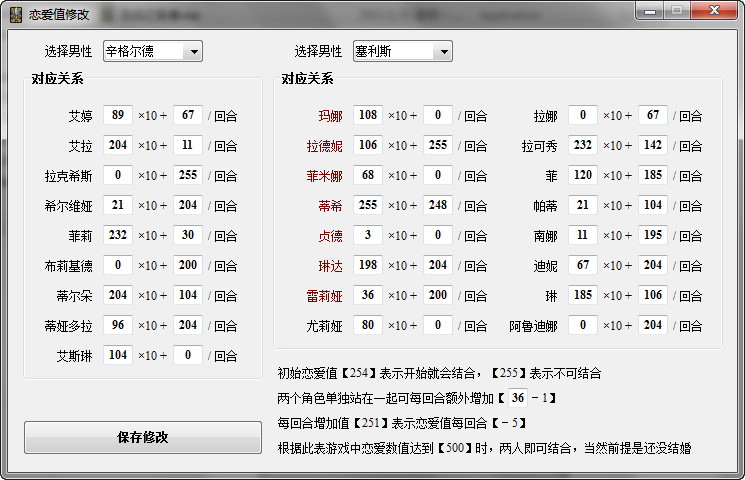Expand the 塞利斯 male character dropdown
Viewport: 745px width, 480px height.
click(x=443, y=51)
